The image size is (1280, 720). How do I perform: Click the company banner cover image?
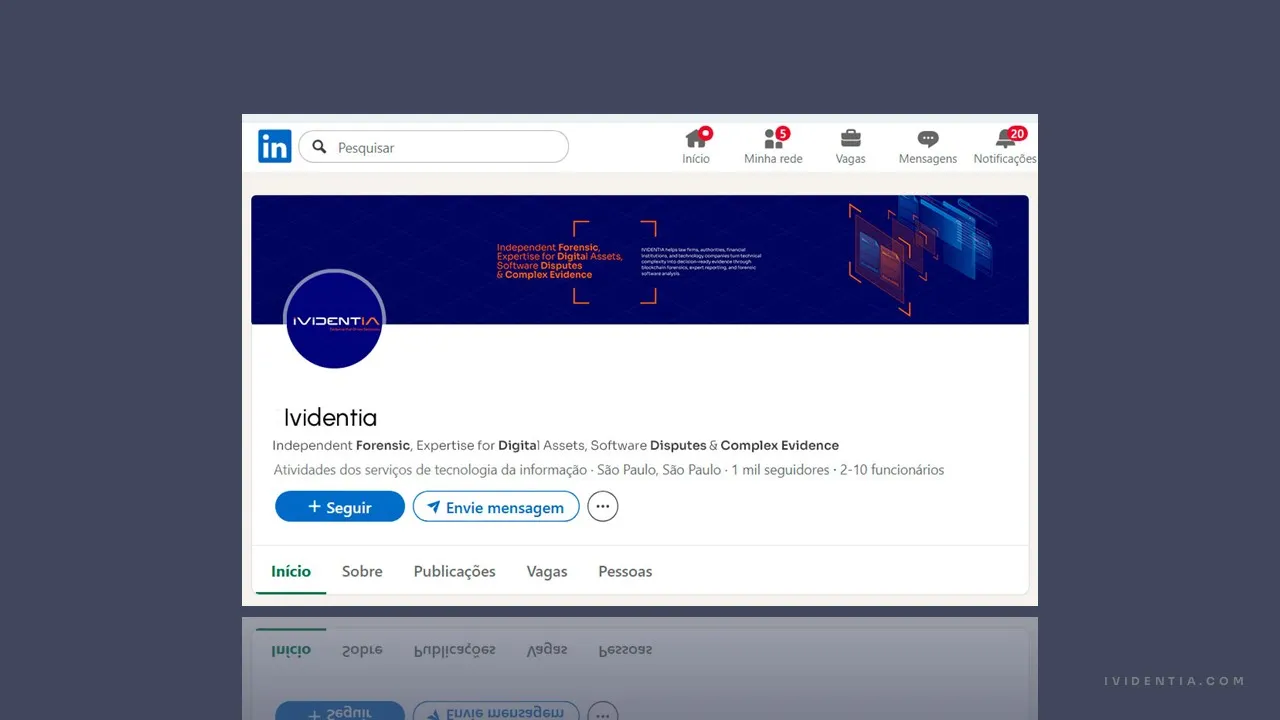click(640, 259)
